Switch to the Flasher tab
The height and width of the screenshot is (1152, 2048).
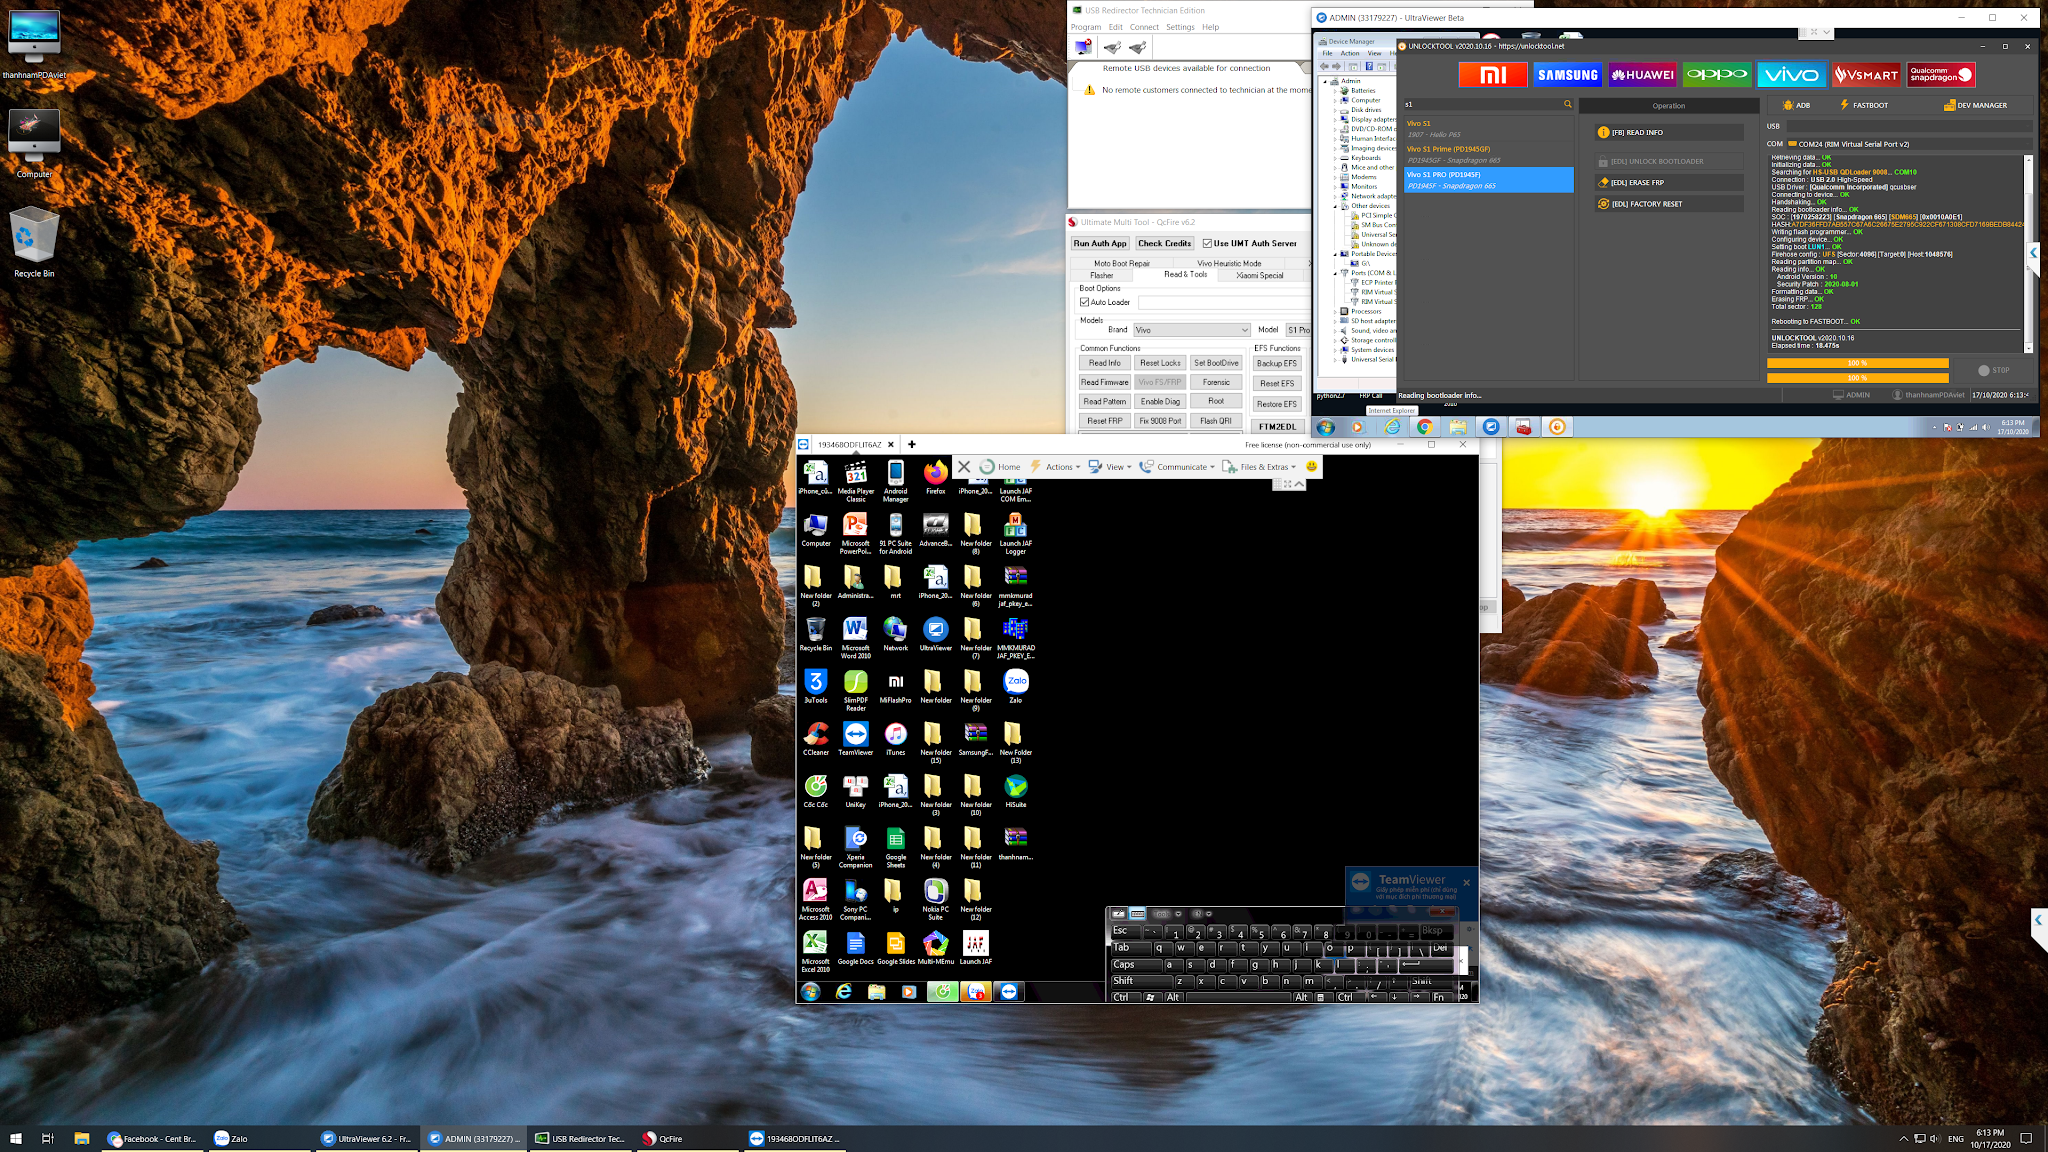[1101, 275]
